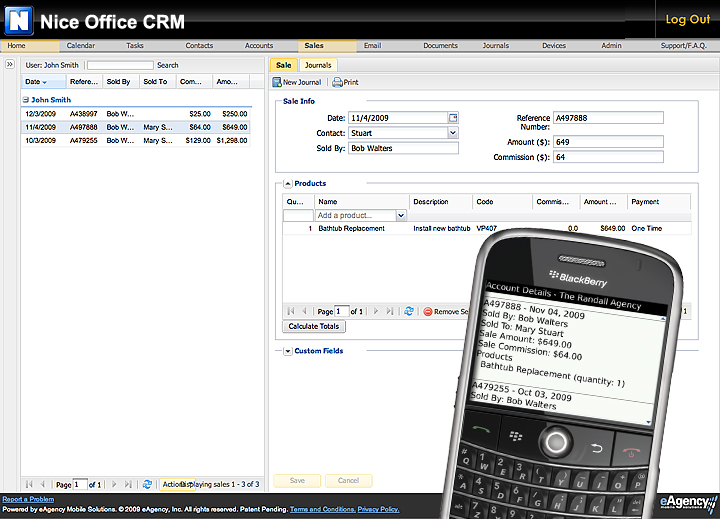Screen dimensions: 720x519
Task: Open the Terms and Conditions link
Action: point(322,509)
